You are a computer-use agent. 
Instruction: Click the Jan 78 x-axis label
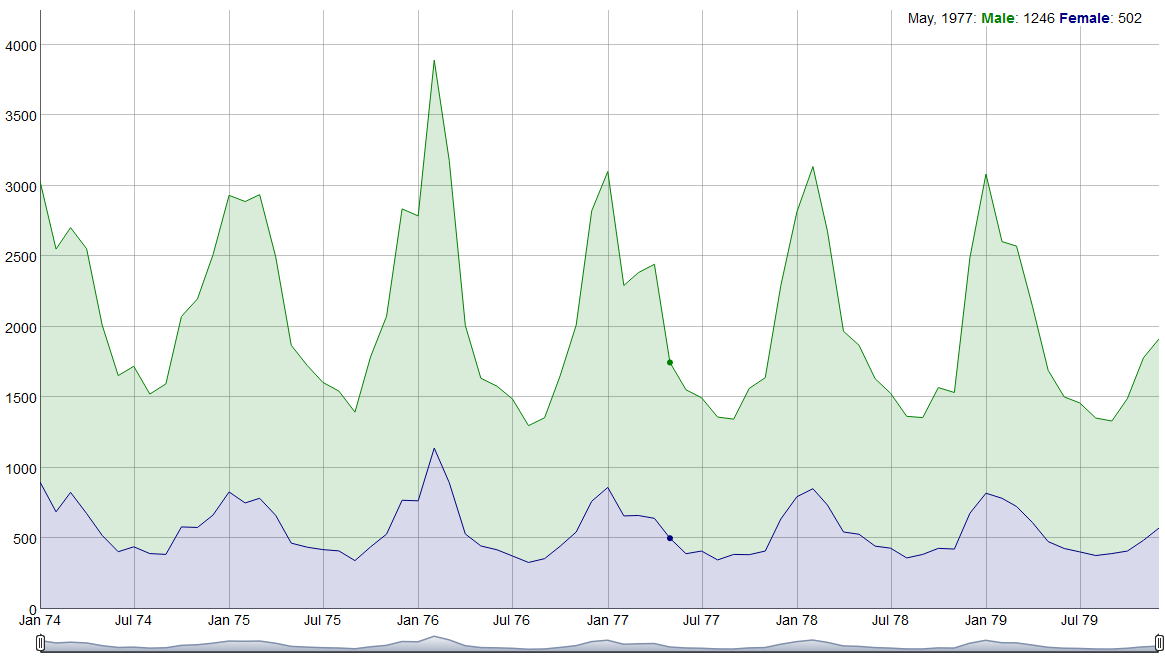pyautogui.click(x=796, y=620)
